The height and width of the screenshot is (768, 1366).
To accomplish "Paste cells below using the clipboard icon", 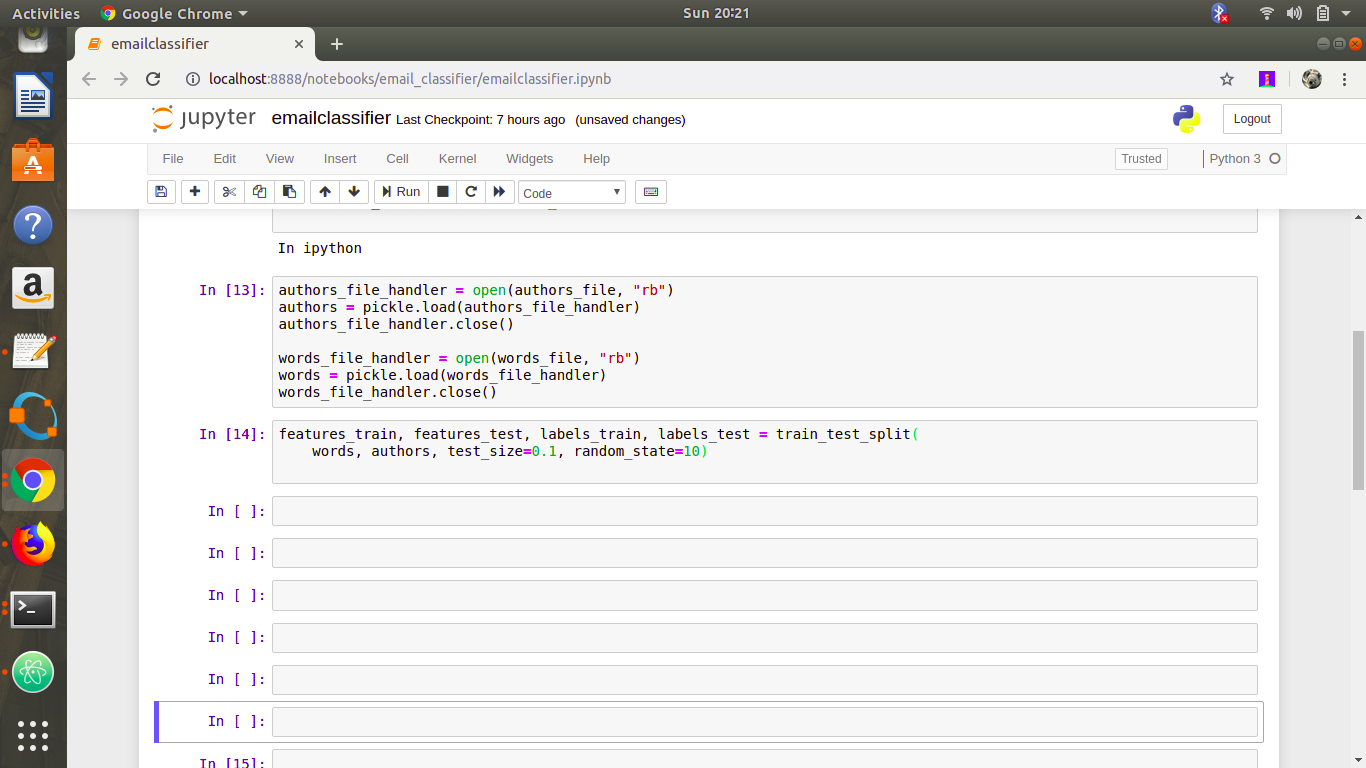I will coord(289,192).
